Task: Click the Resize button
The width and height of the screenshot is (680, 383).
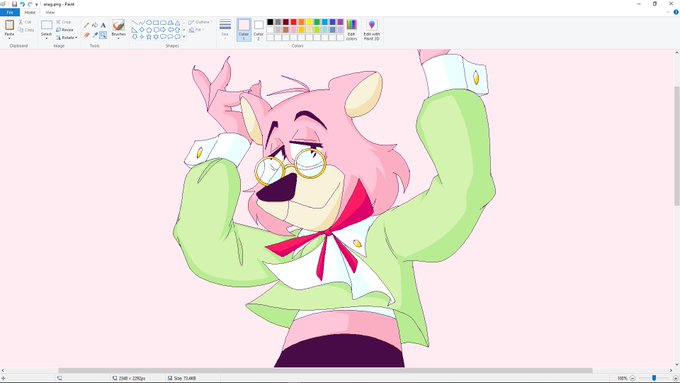Action: point(65,30)
